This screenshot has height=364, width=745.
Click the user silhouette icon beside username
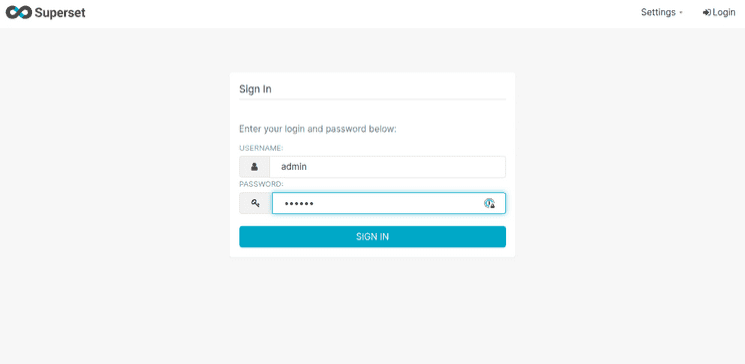[x=254, y=167]
